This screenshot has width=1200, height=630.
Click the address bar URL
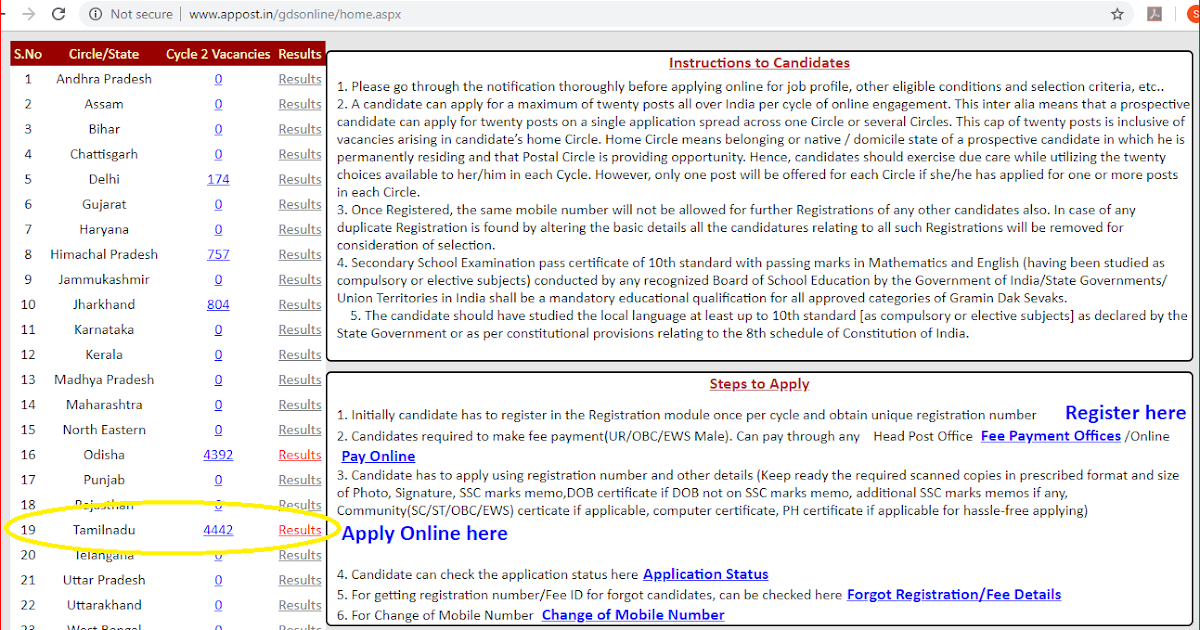[295, 15]
